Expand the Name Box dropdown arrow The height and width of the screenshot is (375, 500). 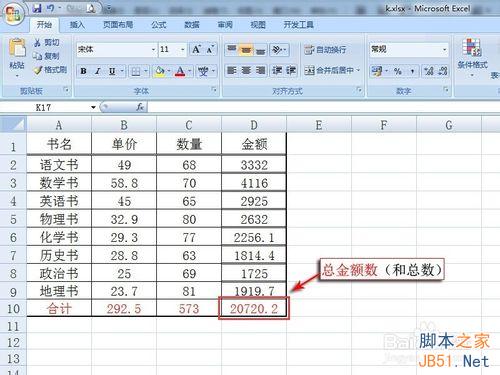pos(93,107)
